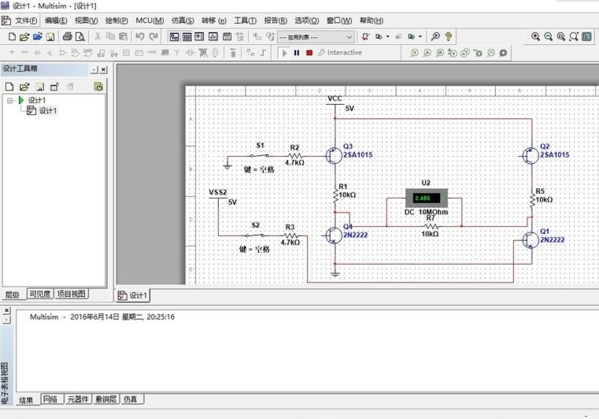Viewport: 599px width, 419px height.
Task: Place a differential voltage probe
Action: tap(452, 53)
